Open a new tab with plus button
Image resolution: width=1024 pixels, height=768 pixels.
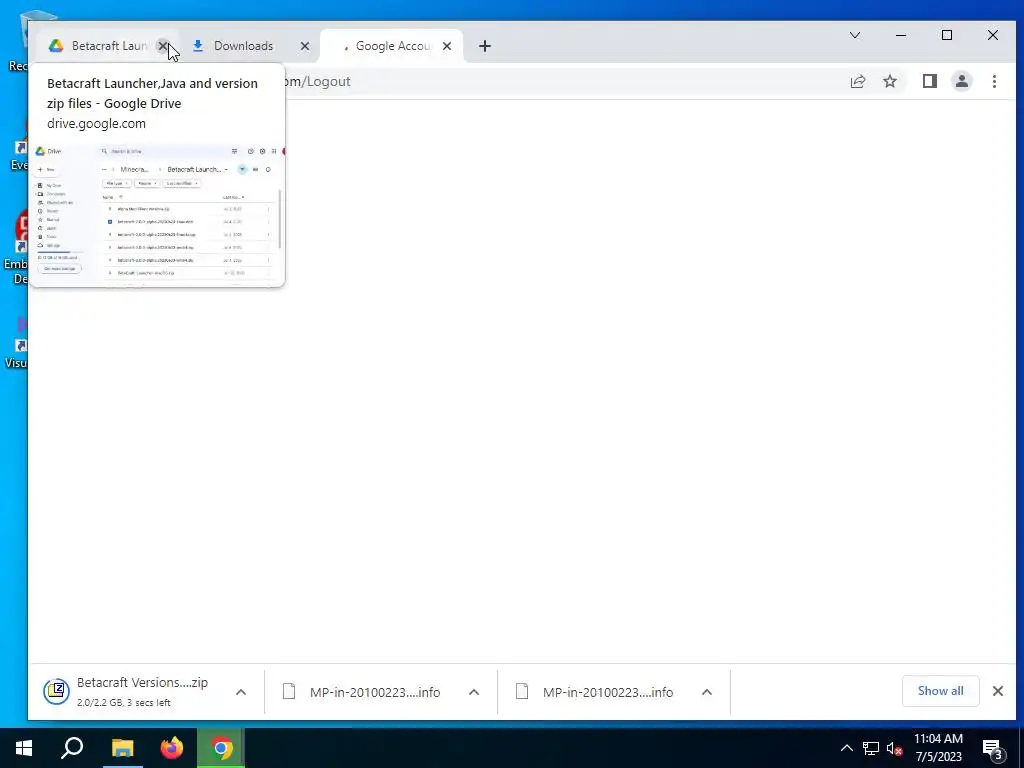pos(485,46)
